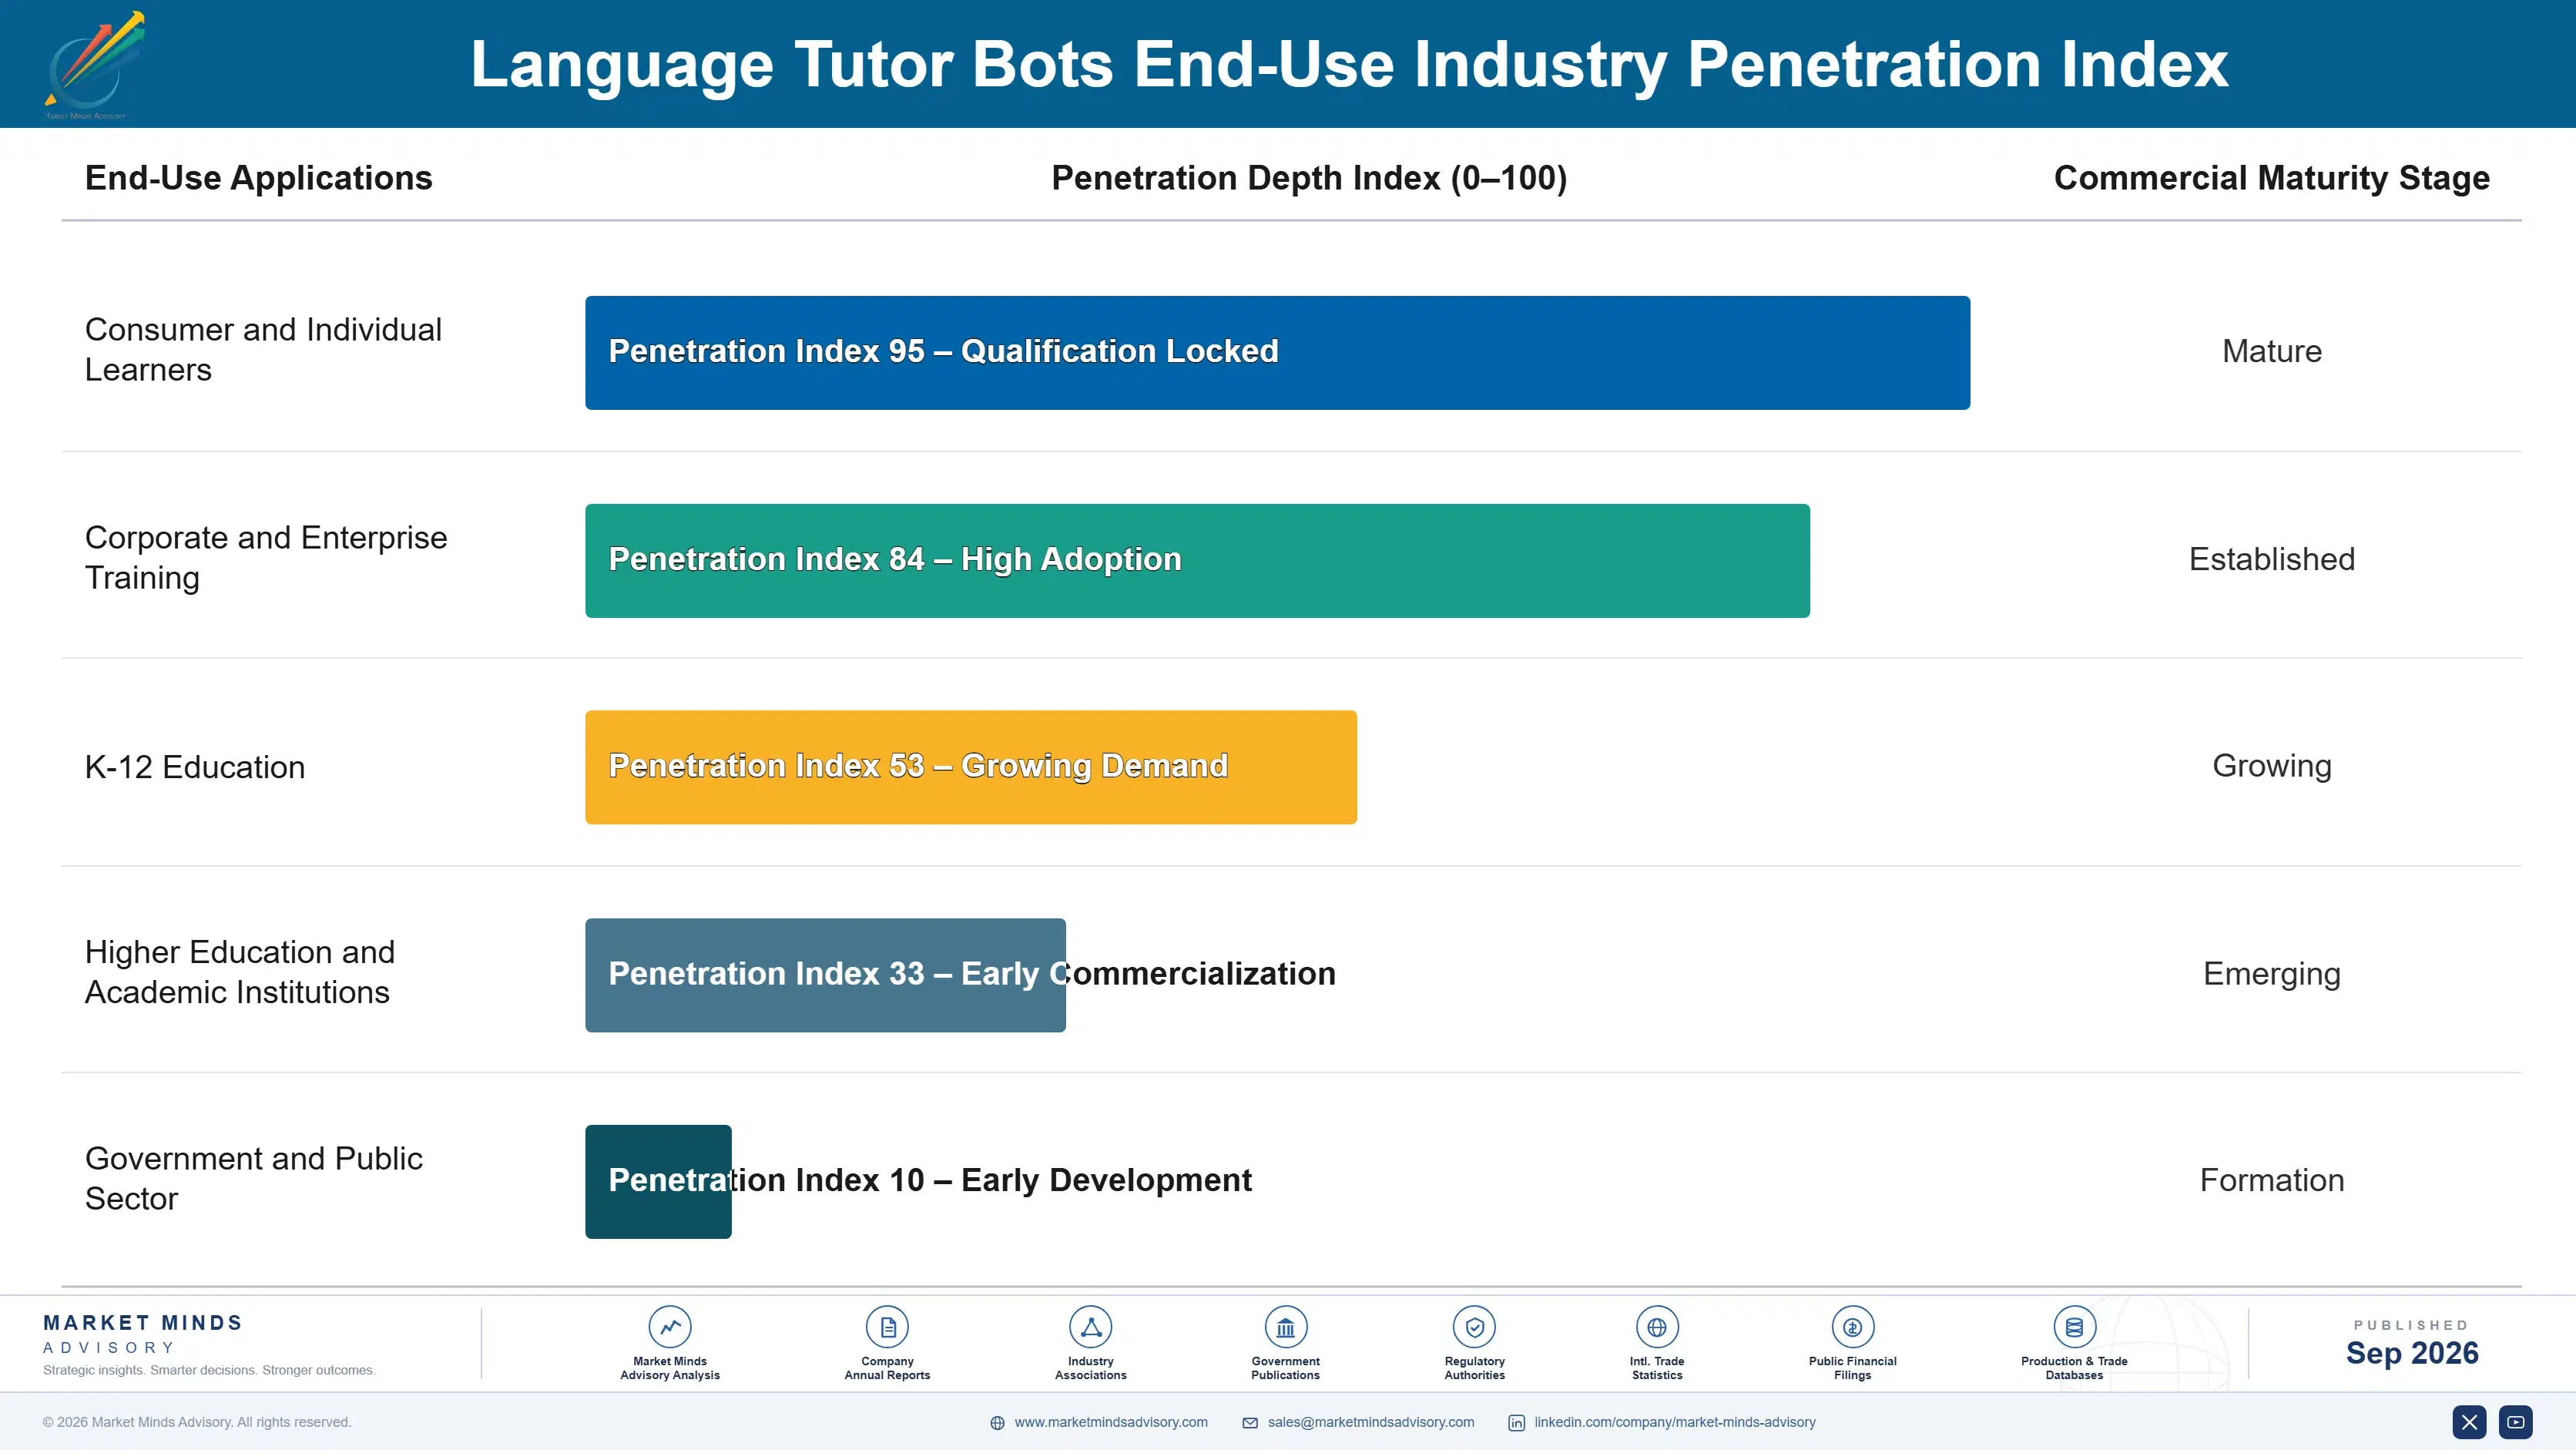The image size is (2576, 1450).
Task: Click the End-Use Applications column header
Action: click(x=258, y=178)
